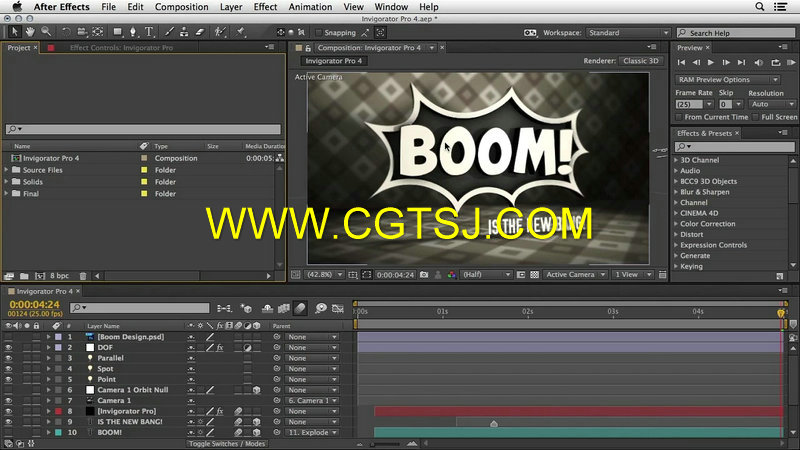Click Toggle Switches / Modes button
This screenshot has height=450, width=800.
(227, 444)
